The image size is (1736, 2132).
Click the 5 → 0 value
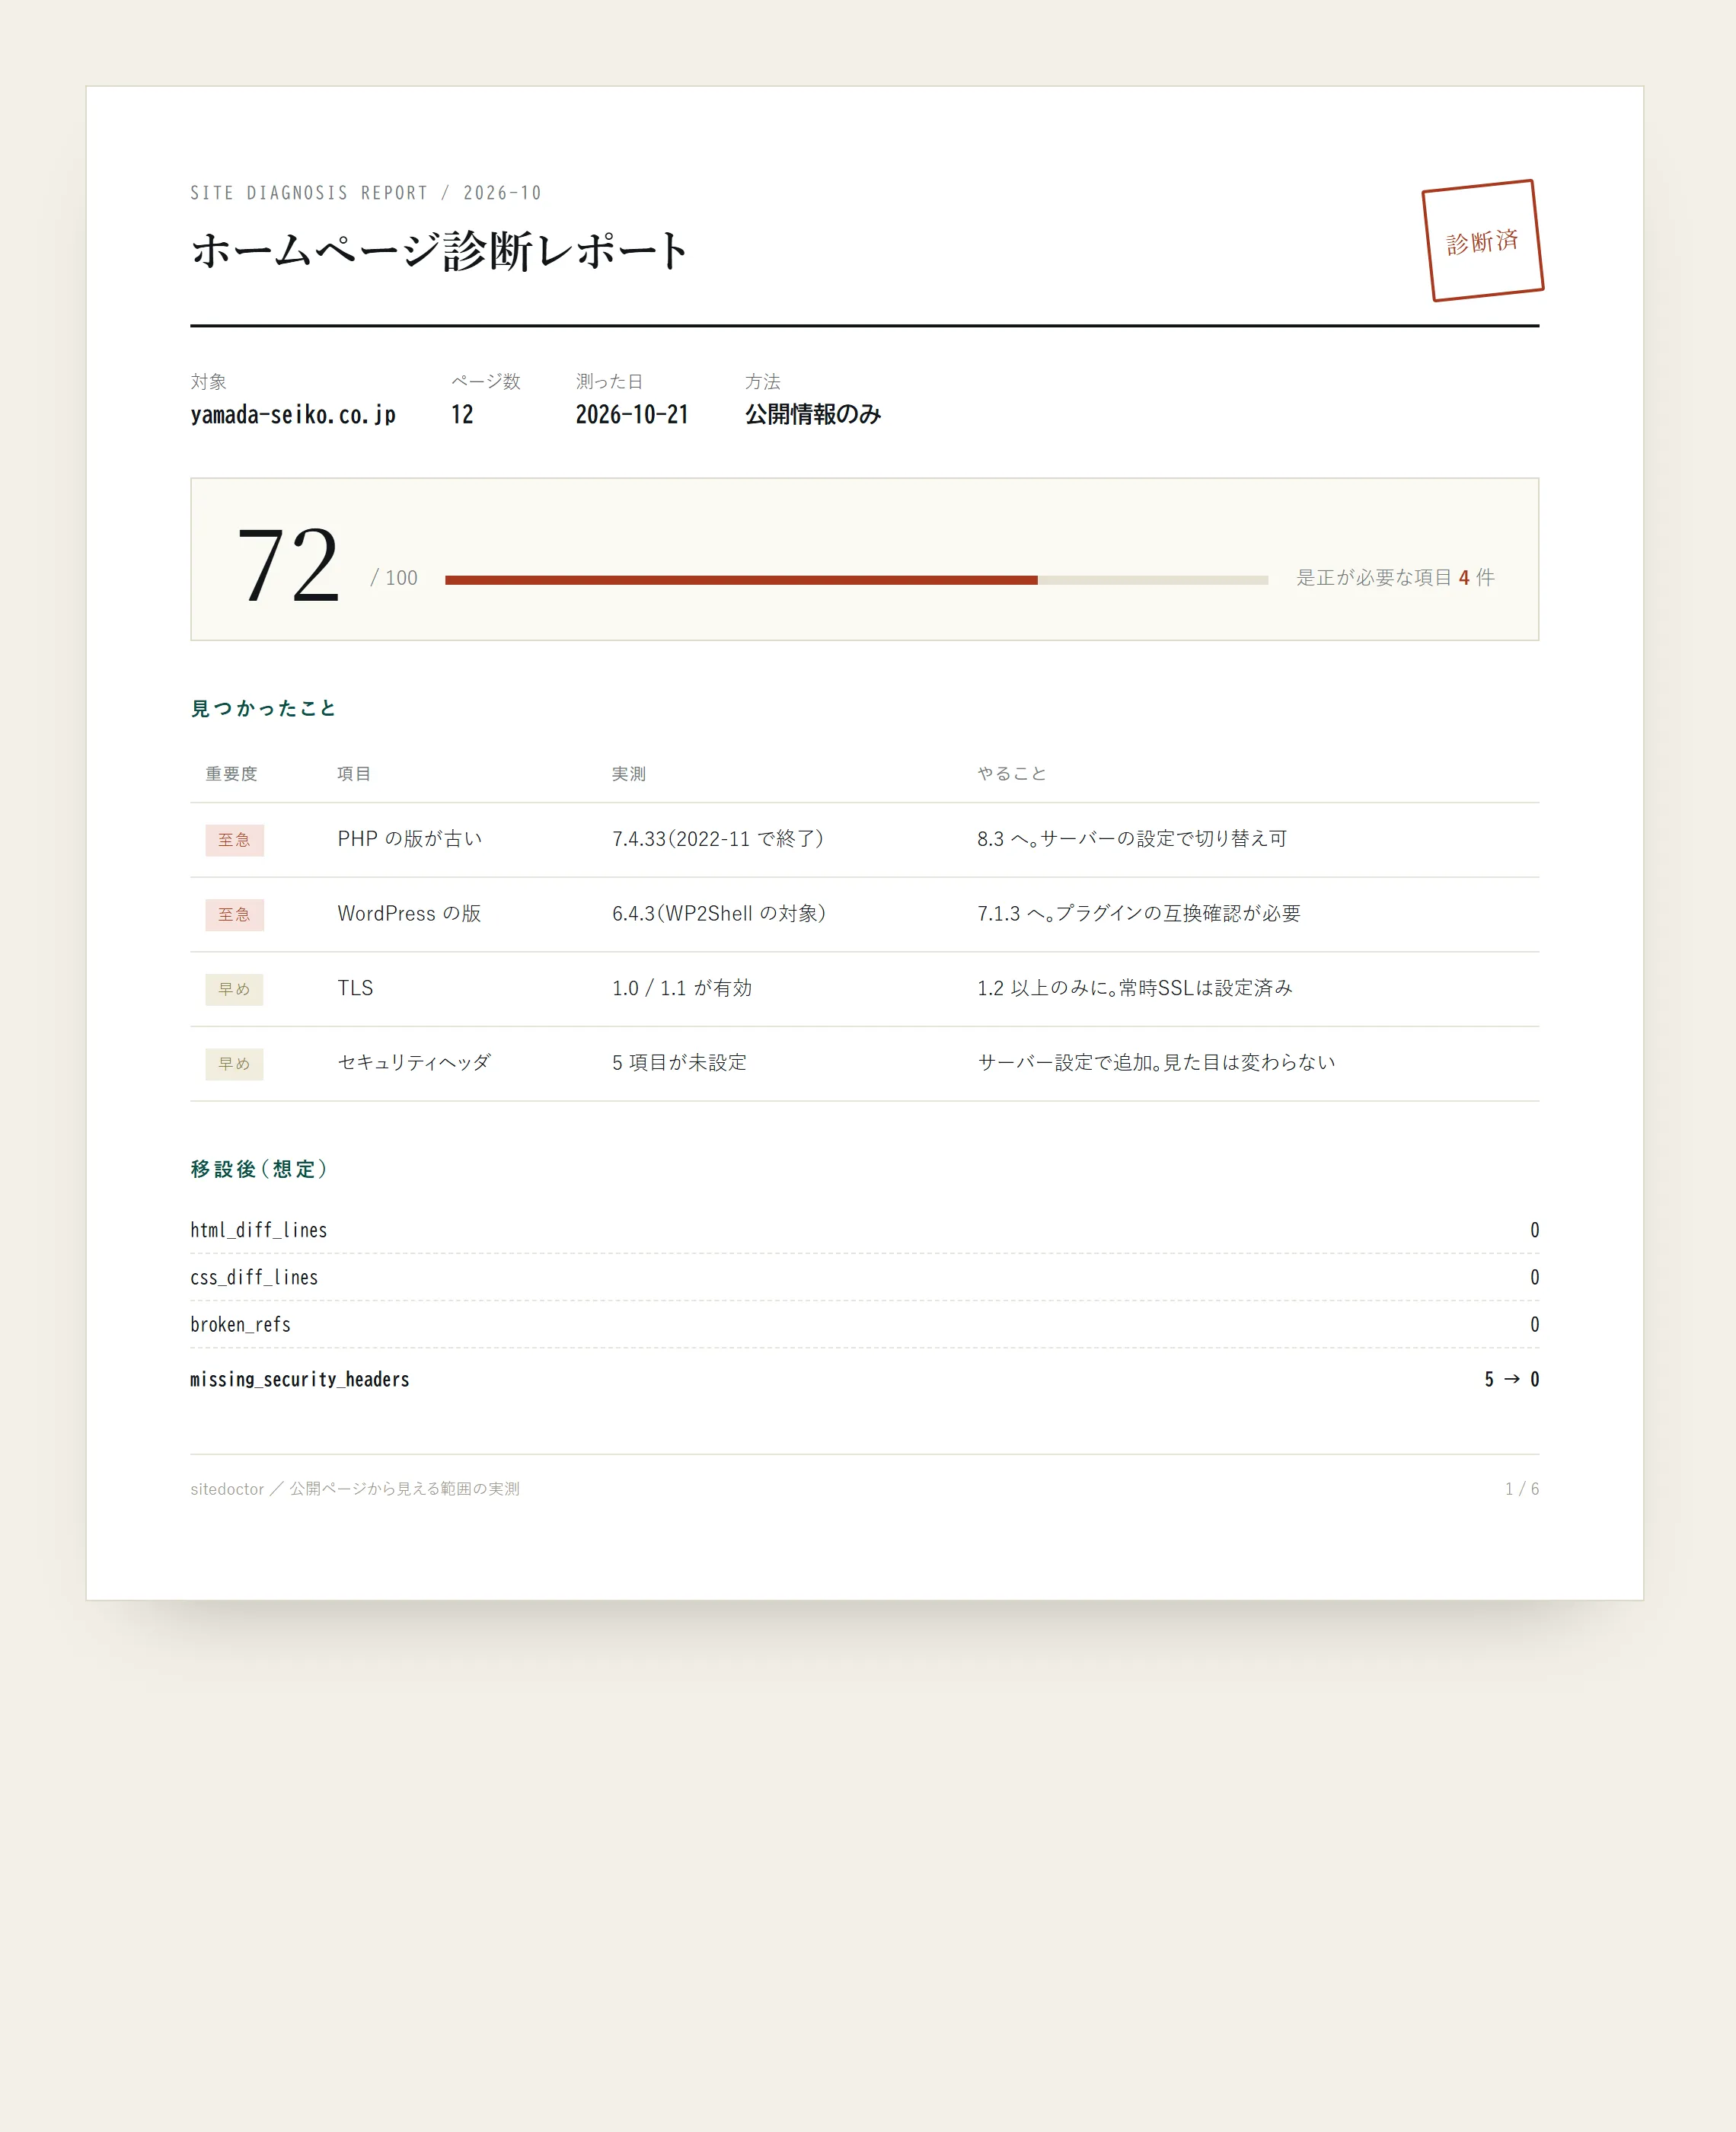[1511, 1379]
